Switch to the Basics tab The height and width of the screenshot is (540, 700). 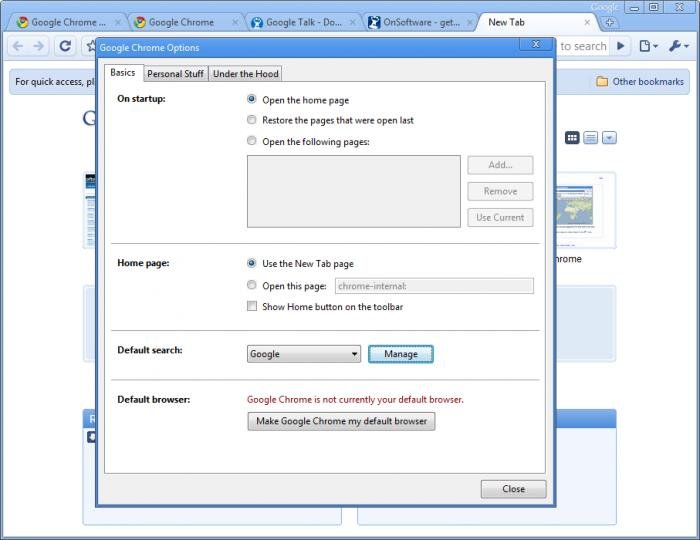(123, 73)
